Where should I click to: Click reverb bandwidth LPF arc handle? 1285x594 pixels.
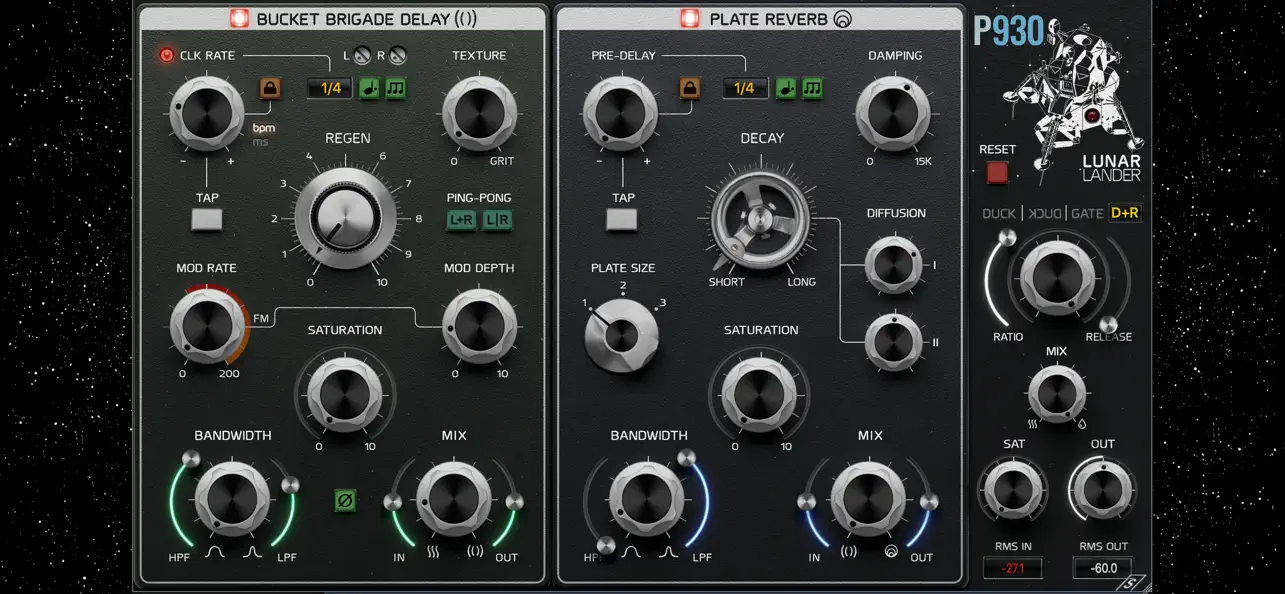click(687, 459)
